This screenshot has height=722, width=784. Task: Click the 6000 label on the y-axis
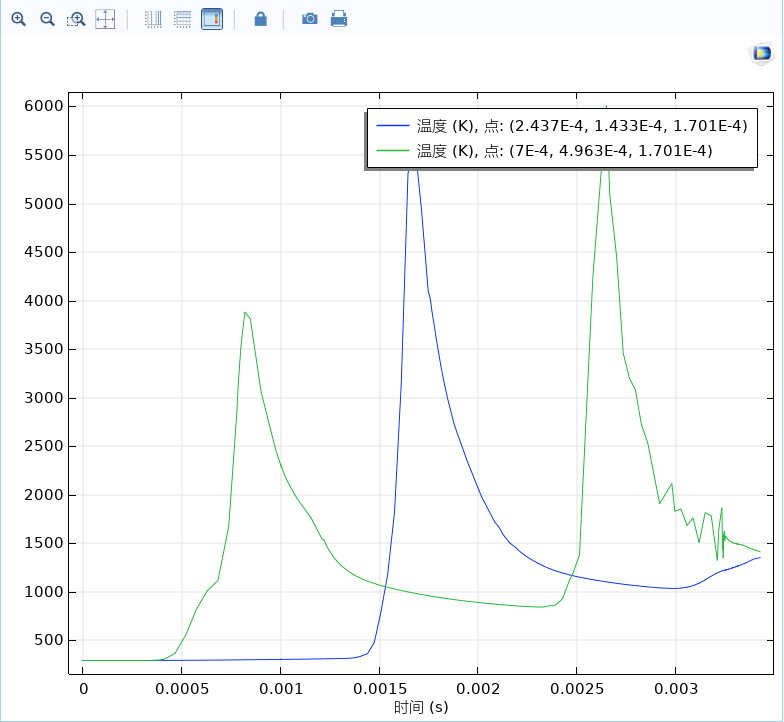(x=43, y=107)
